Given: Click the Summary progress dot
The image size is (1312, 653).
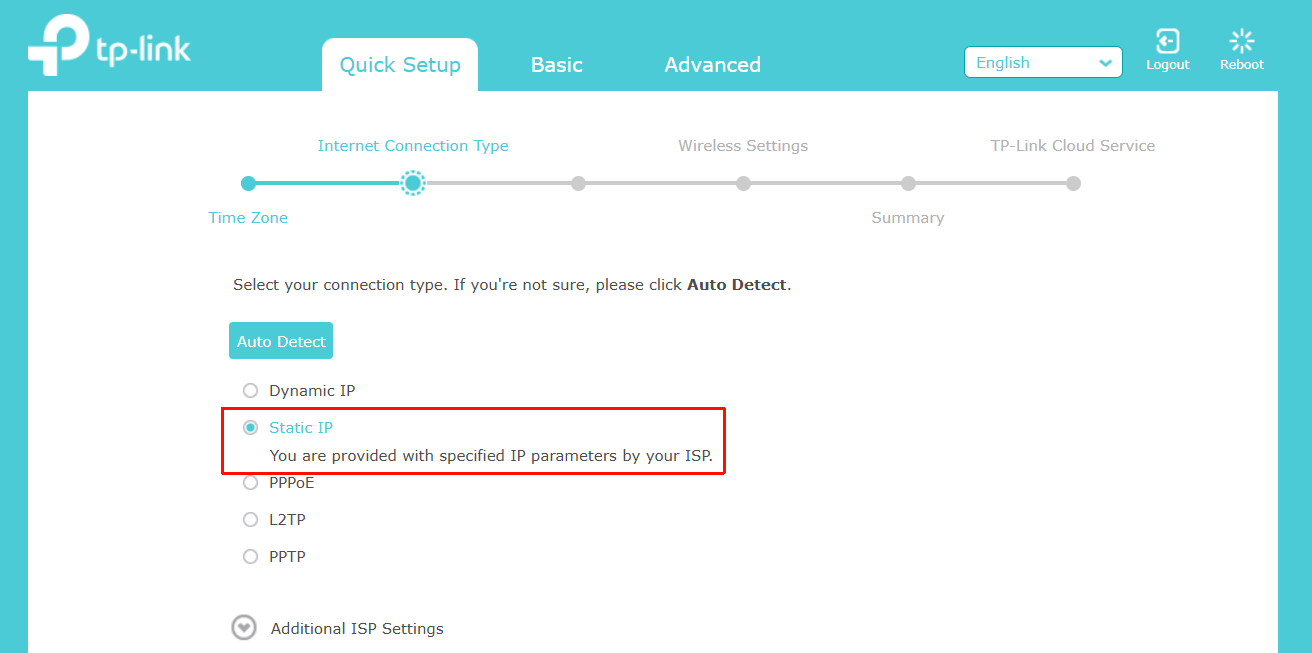Looking at the screenshot, I should click(908, 183).
